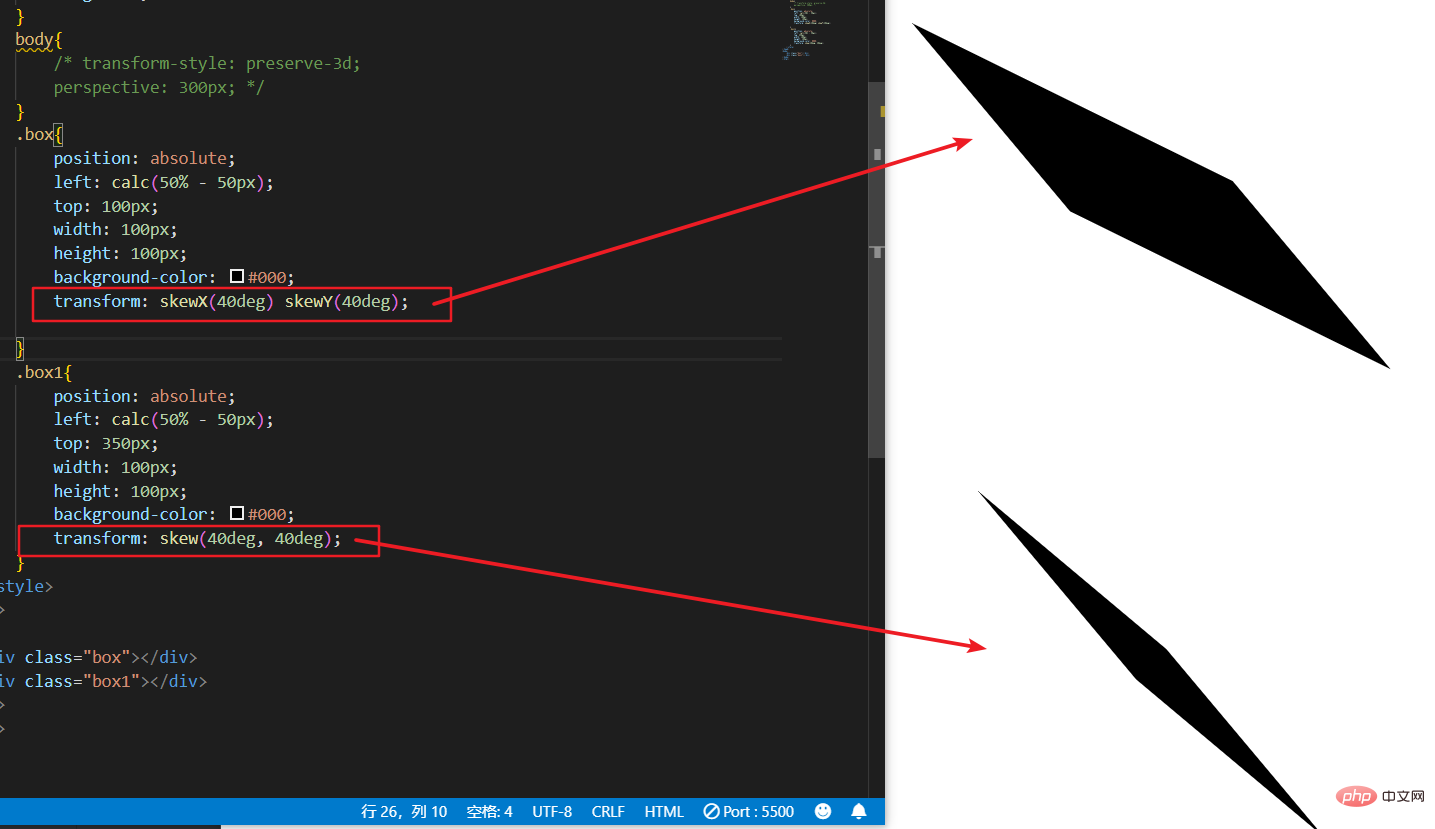Open notifications bell in the status bar
Viewport: 1435px width, 829px height.
[x=859, y=811]
